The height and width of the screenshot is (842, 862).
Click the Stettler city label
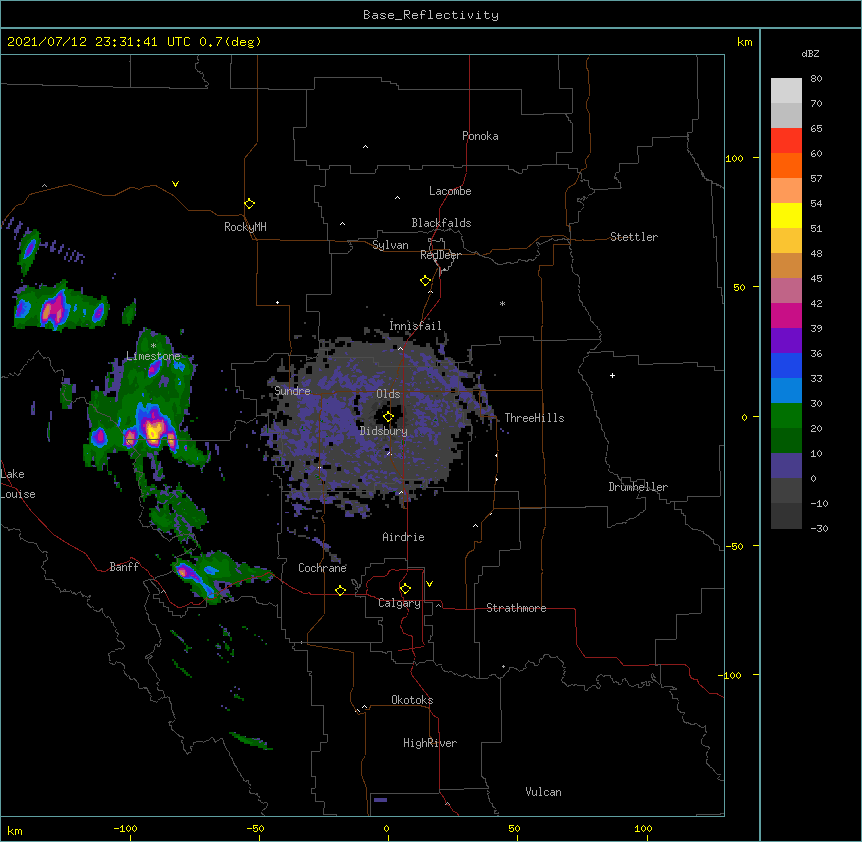(634, 237)
